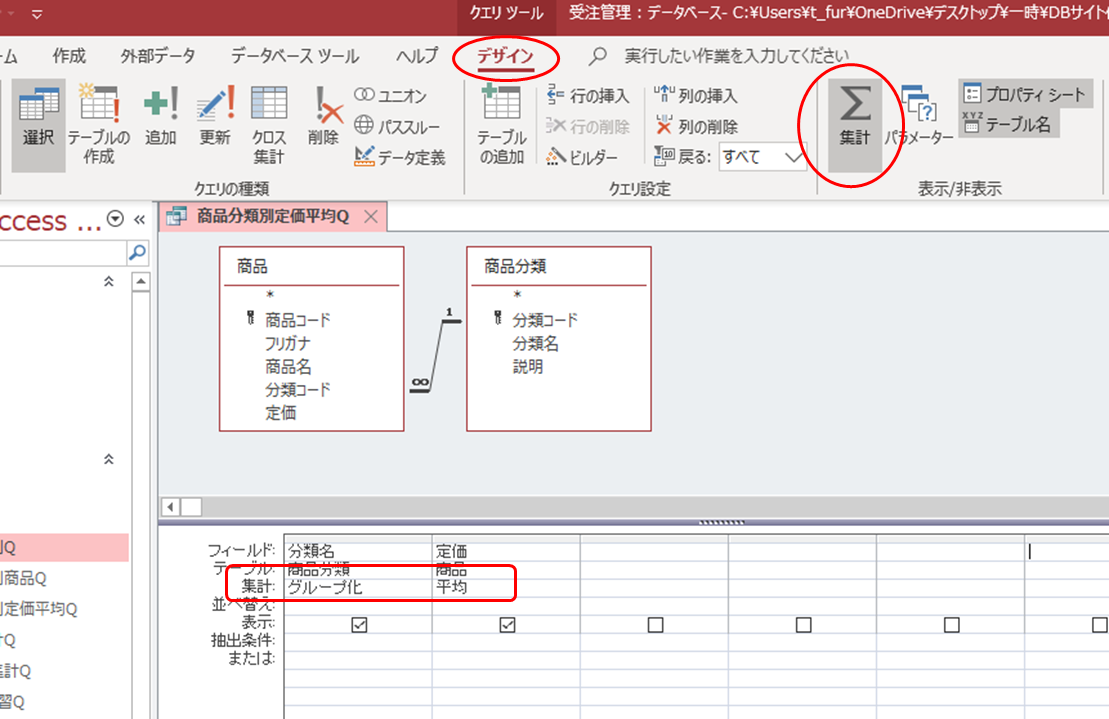The width and height of the screenshot is (1109, 719).
Task: Collapse the navigation pane with double chevron
Action: pyautogui.click(x=140, y=220)
